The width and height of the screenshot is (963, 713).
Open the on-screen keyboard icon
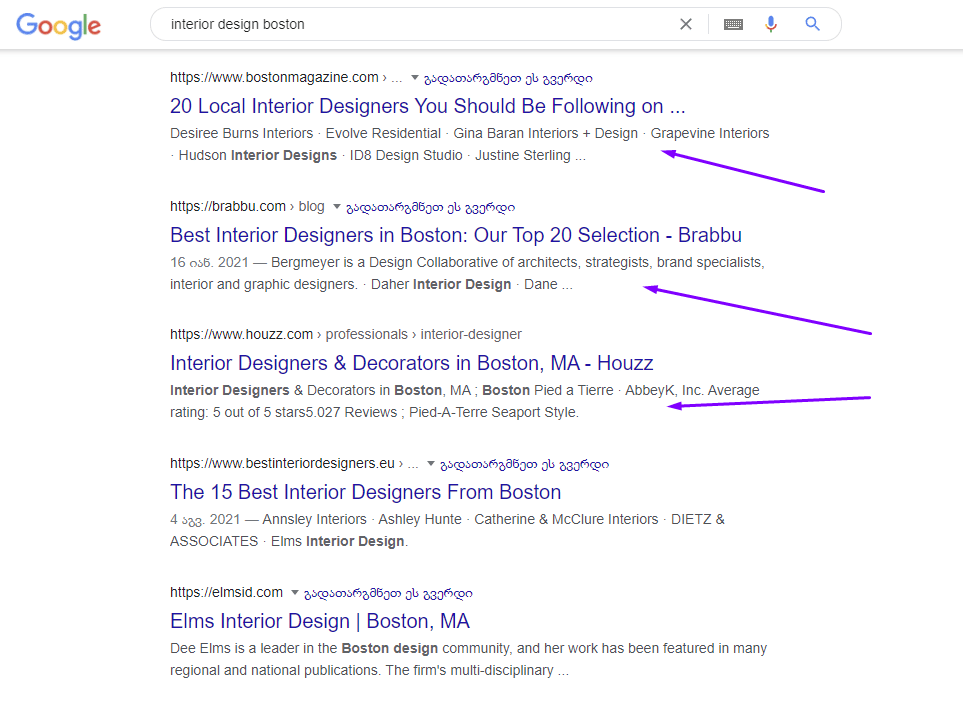click(733, 25)
